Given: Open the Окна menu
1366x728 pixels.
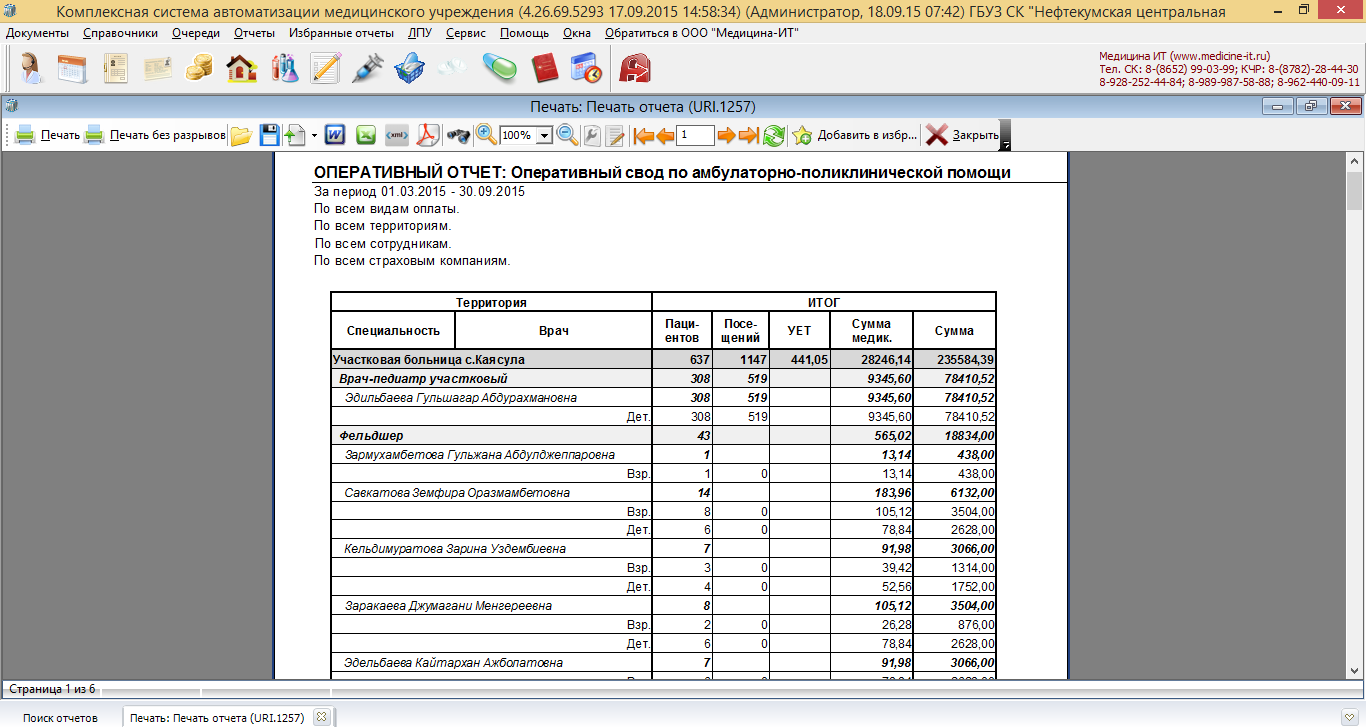Looking at the screenshot, I should click(577, 33).
